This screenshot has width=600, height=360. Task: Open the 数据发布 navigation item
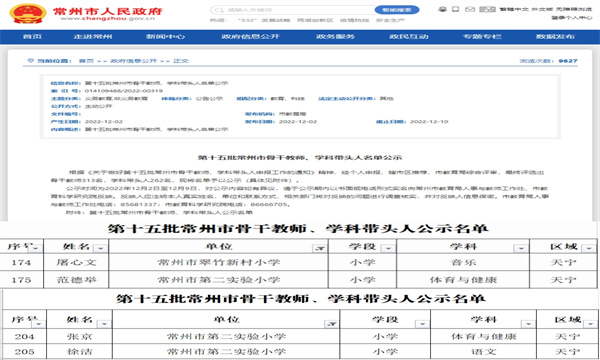[x=555, y=37]
